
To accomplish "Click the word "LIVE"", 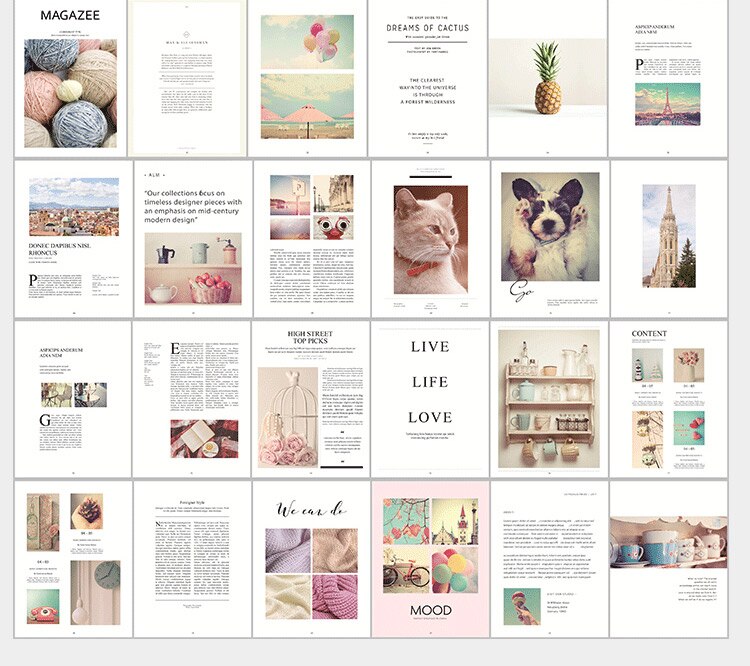I will [430, 346].
